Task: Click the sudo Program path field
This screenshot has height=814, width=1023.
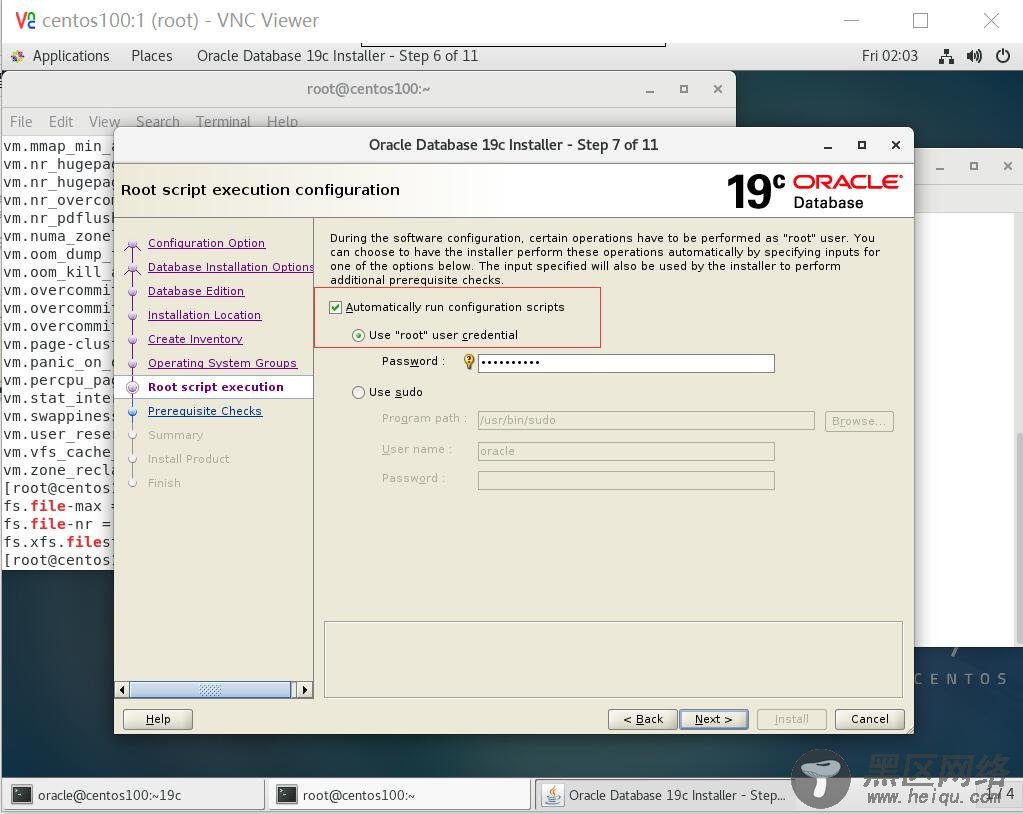Action: pyautogui.click(x=646, y=420)
